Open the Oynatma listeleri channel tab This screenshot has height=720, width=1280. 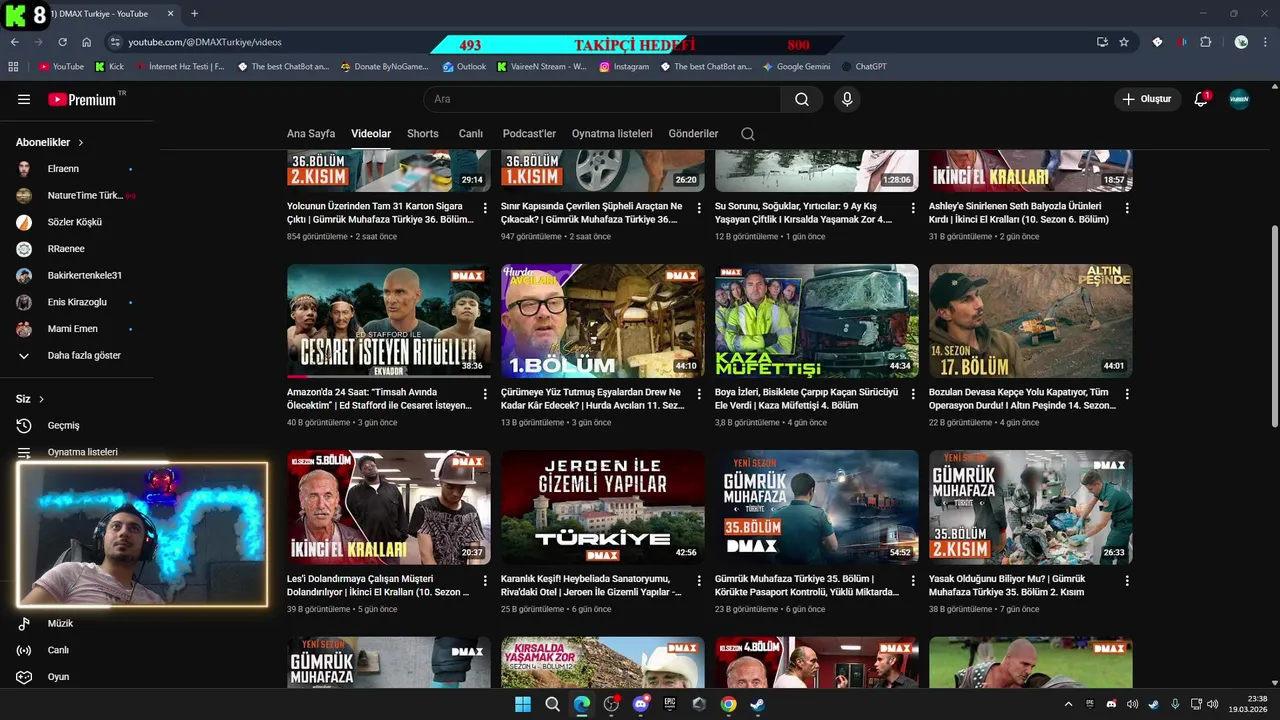click(x=612, y=134)
